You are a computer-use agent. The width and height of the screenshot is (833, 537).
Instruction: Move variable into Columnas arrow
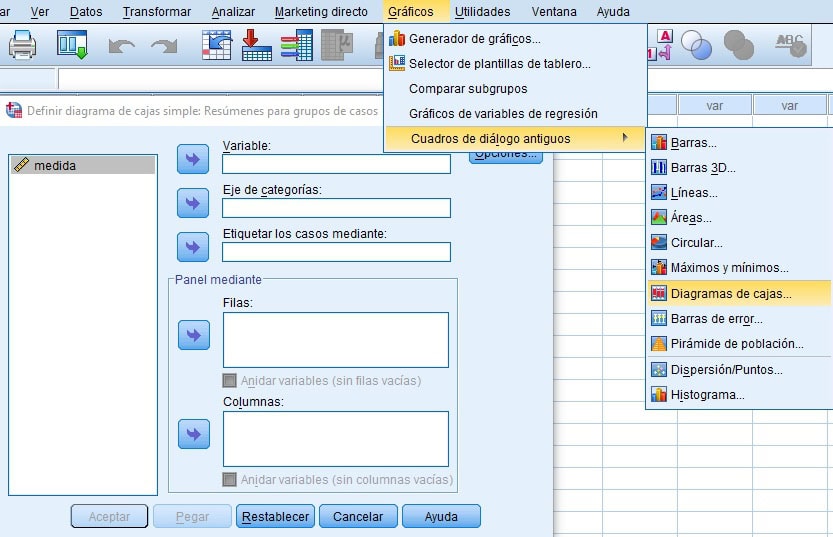(x=194, y=434)
